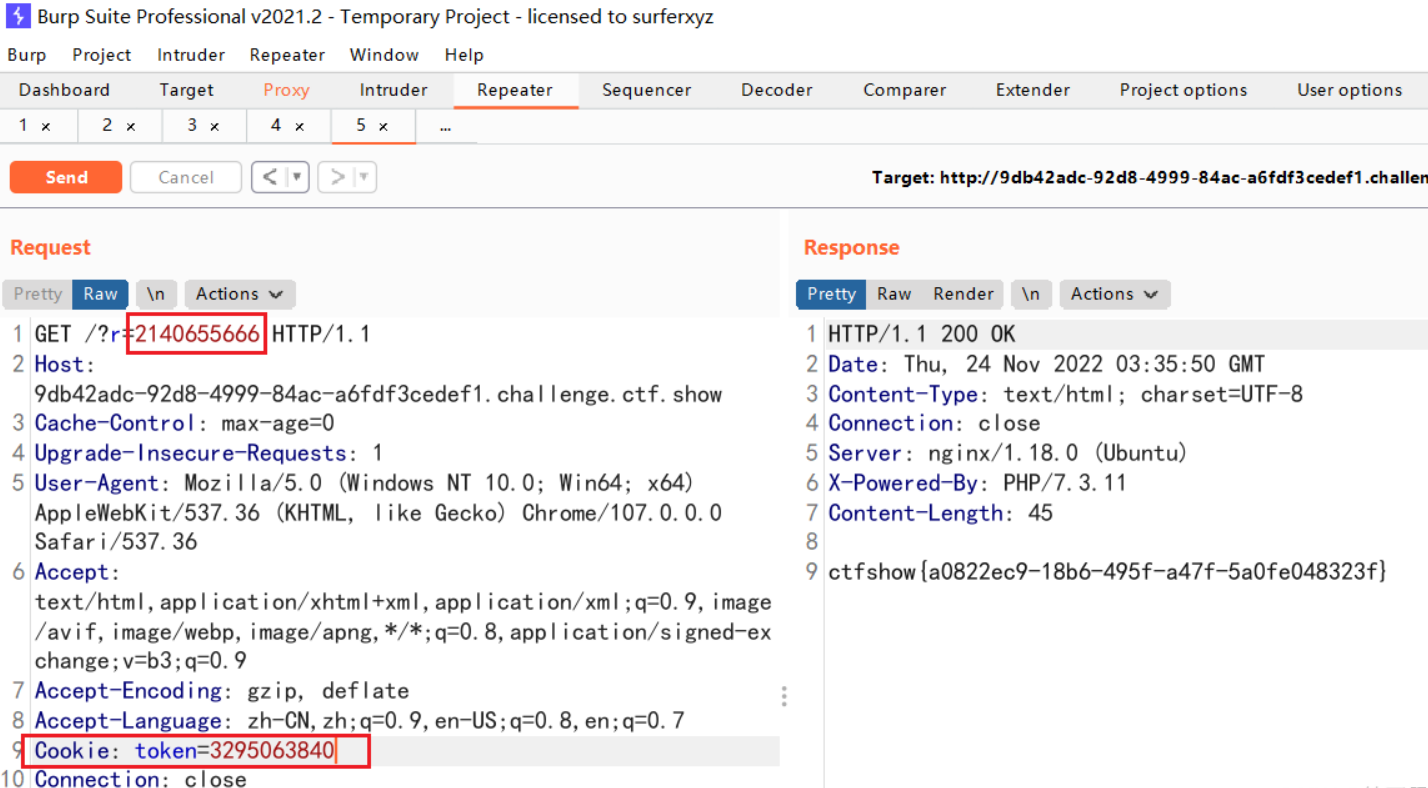
Task: Click the Server nginx response header
Action: coord(1008,453)
